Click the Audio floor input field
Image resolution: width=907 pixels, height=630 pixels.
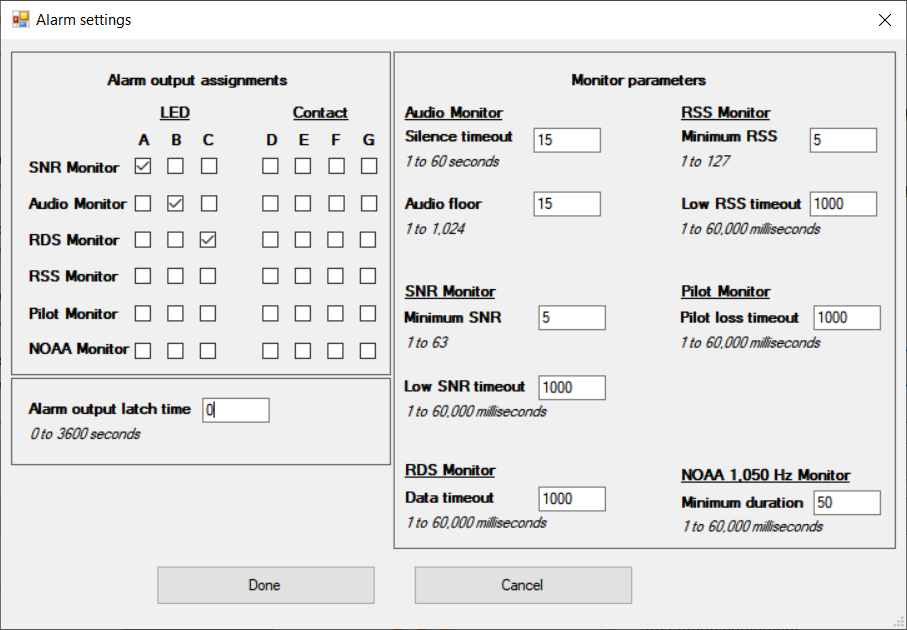click(x=567, y=204)
